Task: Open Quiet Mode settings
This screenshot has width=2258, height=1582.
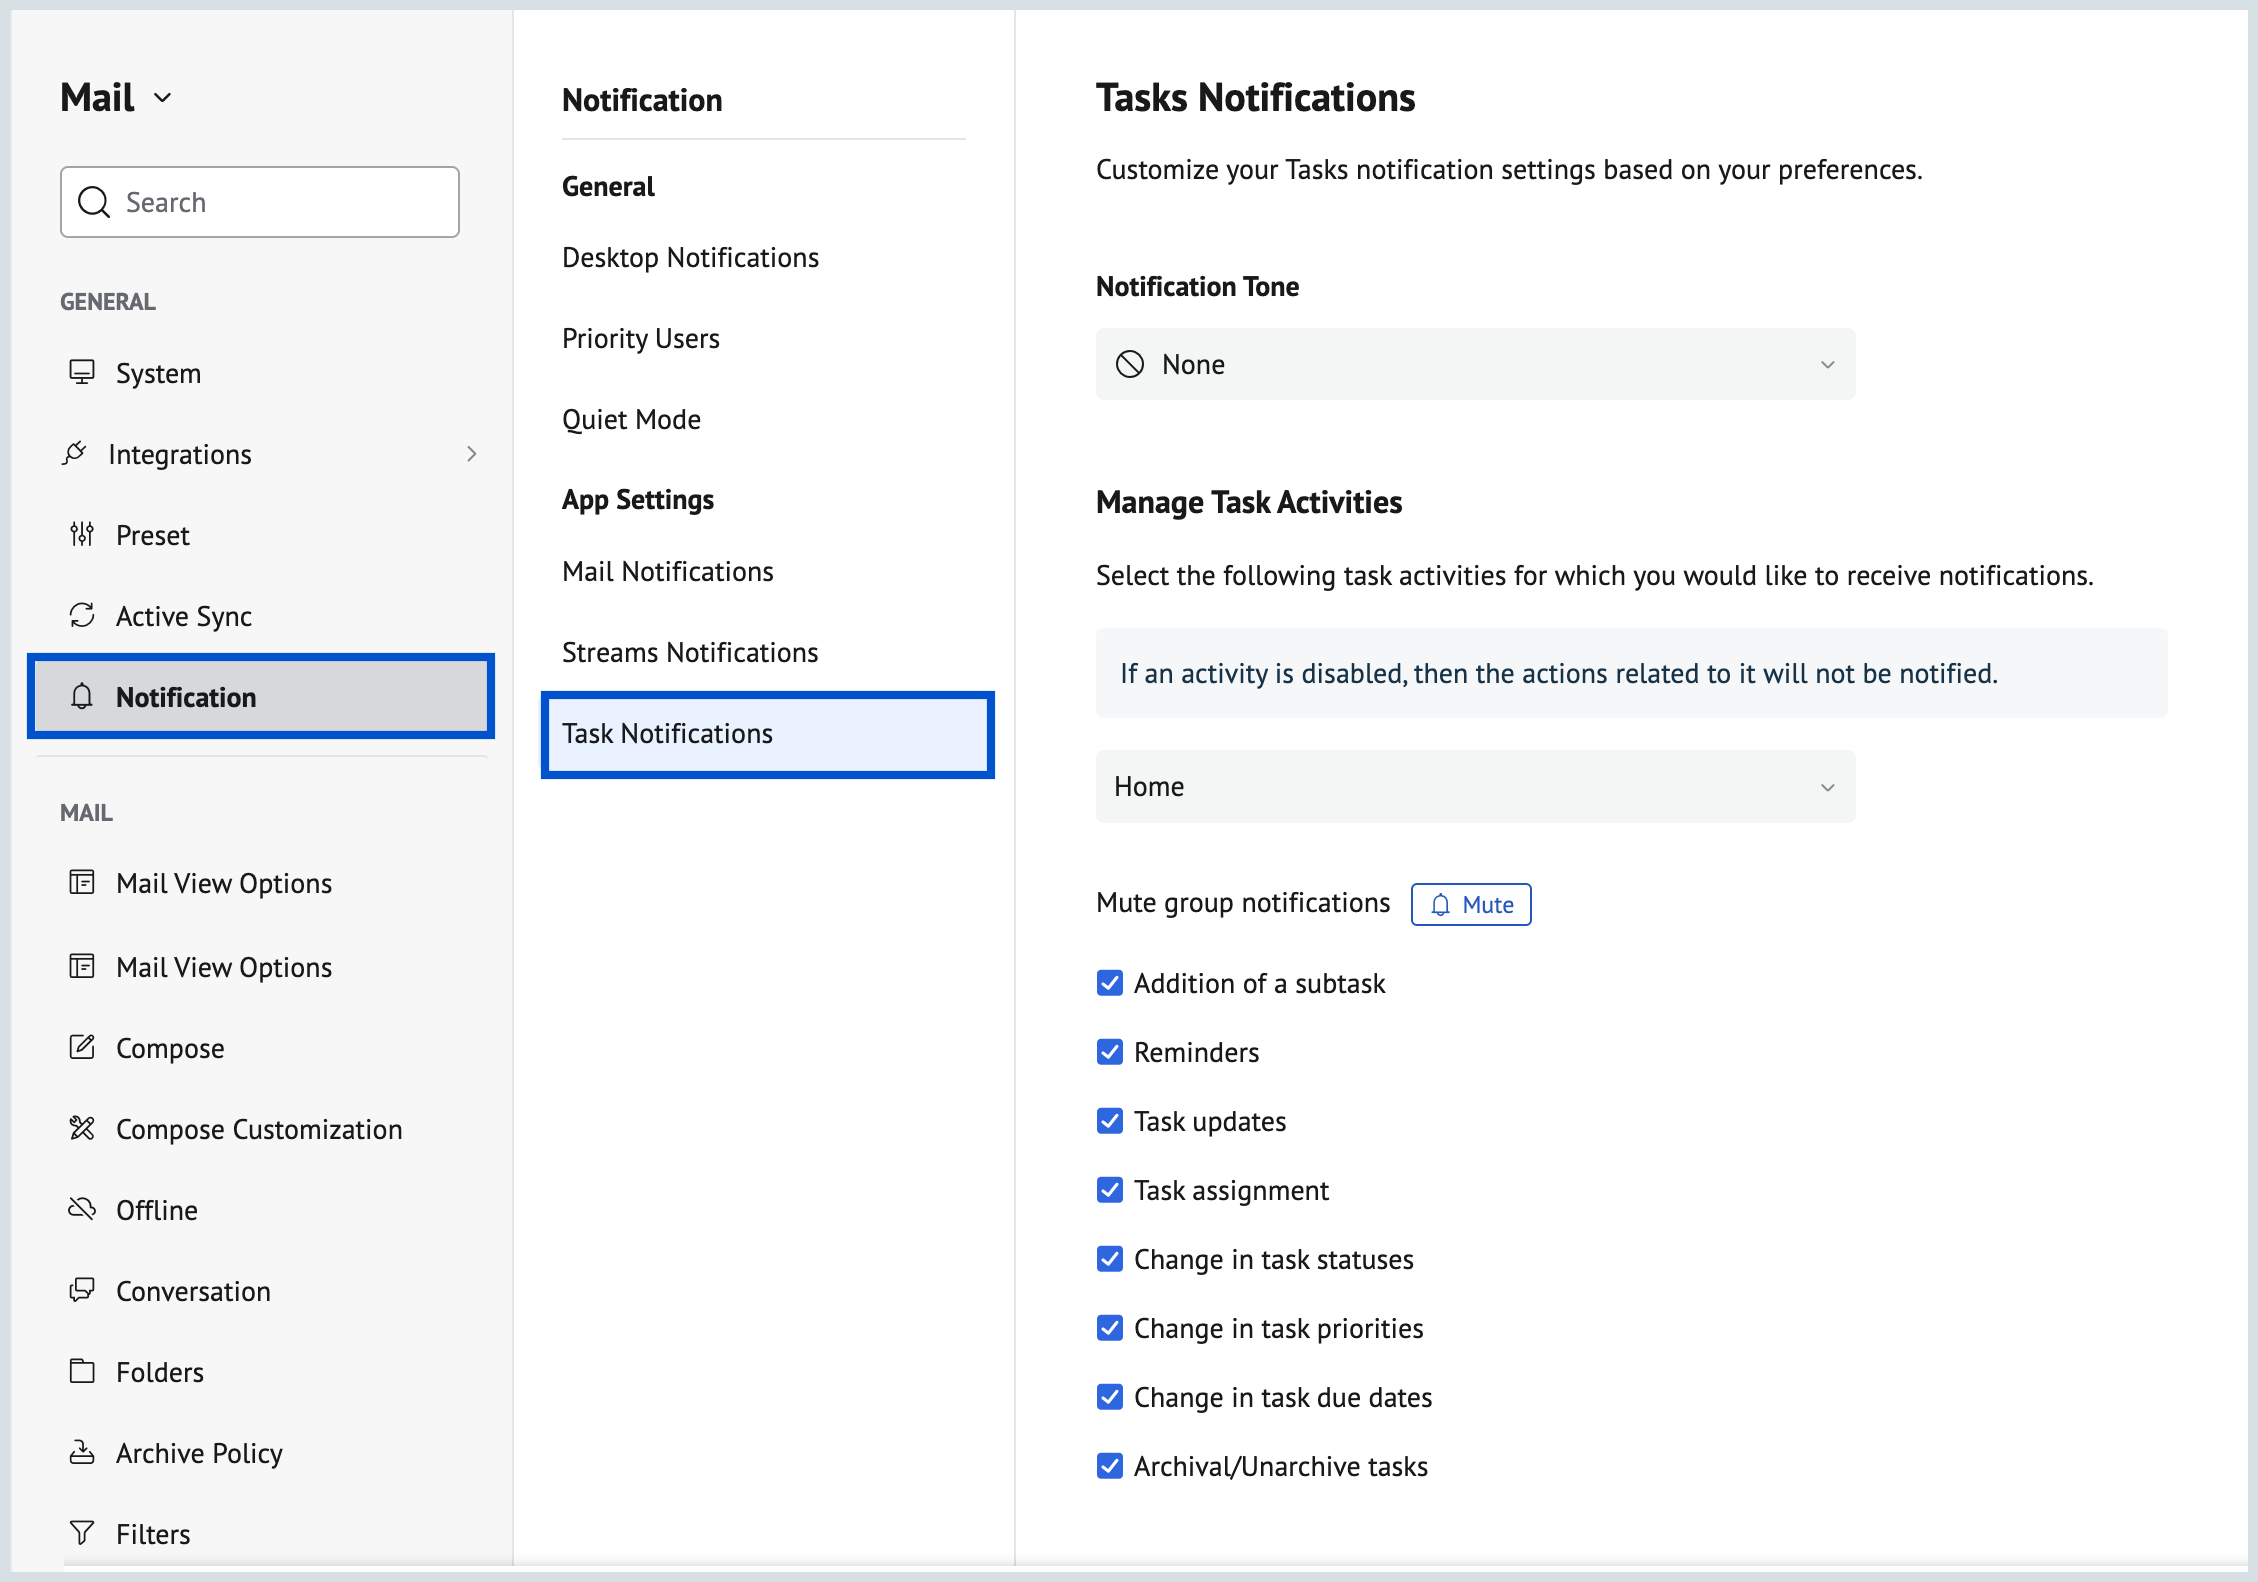Action: (x=631, y=420)
